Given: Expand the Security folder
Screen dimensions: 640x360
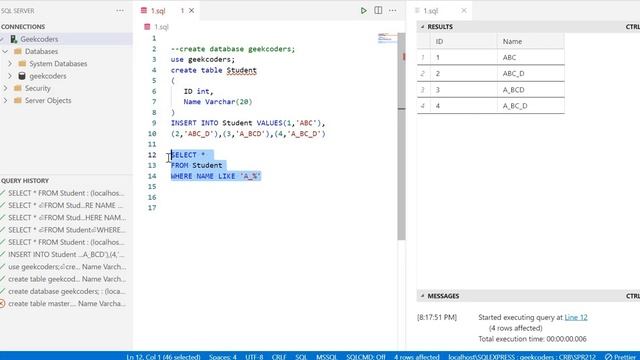Looking at the screenshot, I should pos(5,88).
